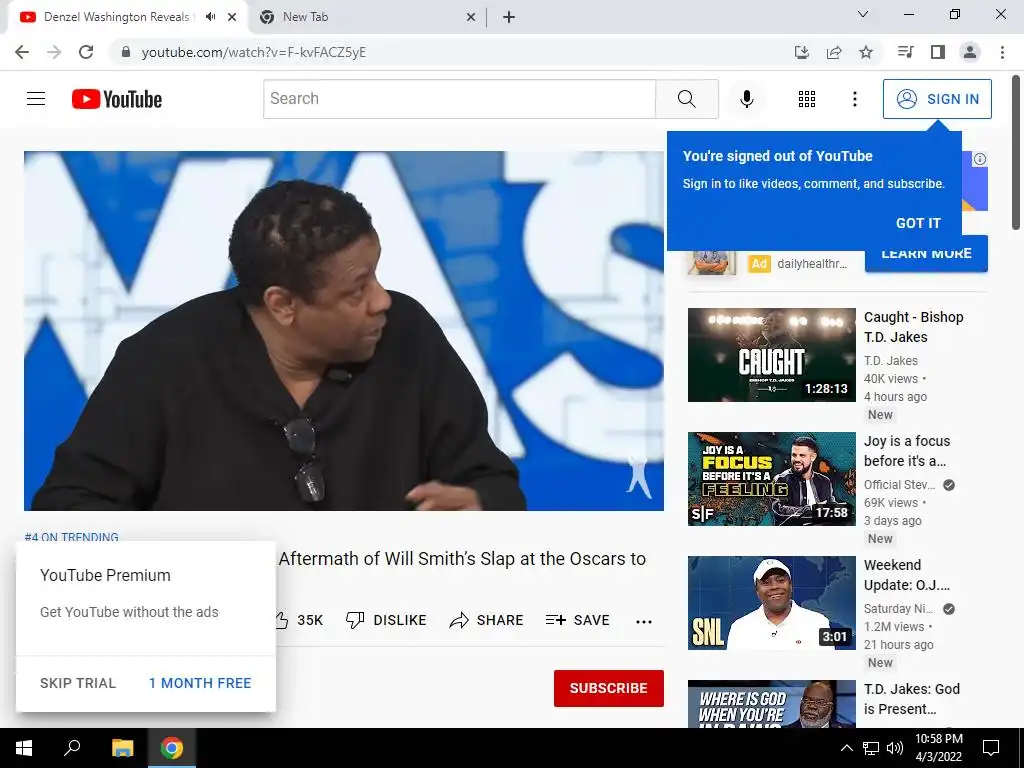
Task: Open a new browser tab
Action: coord(509,17)
